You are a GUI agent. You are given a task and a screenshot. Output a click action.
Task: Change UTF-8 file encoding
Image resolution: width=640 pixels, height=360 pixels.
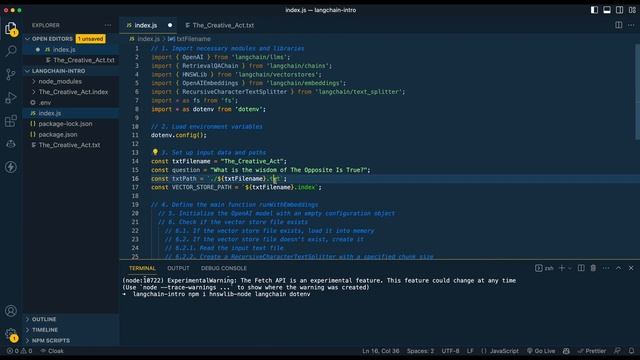pyautogui.click(x=451, y=351)
